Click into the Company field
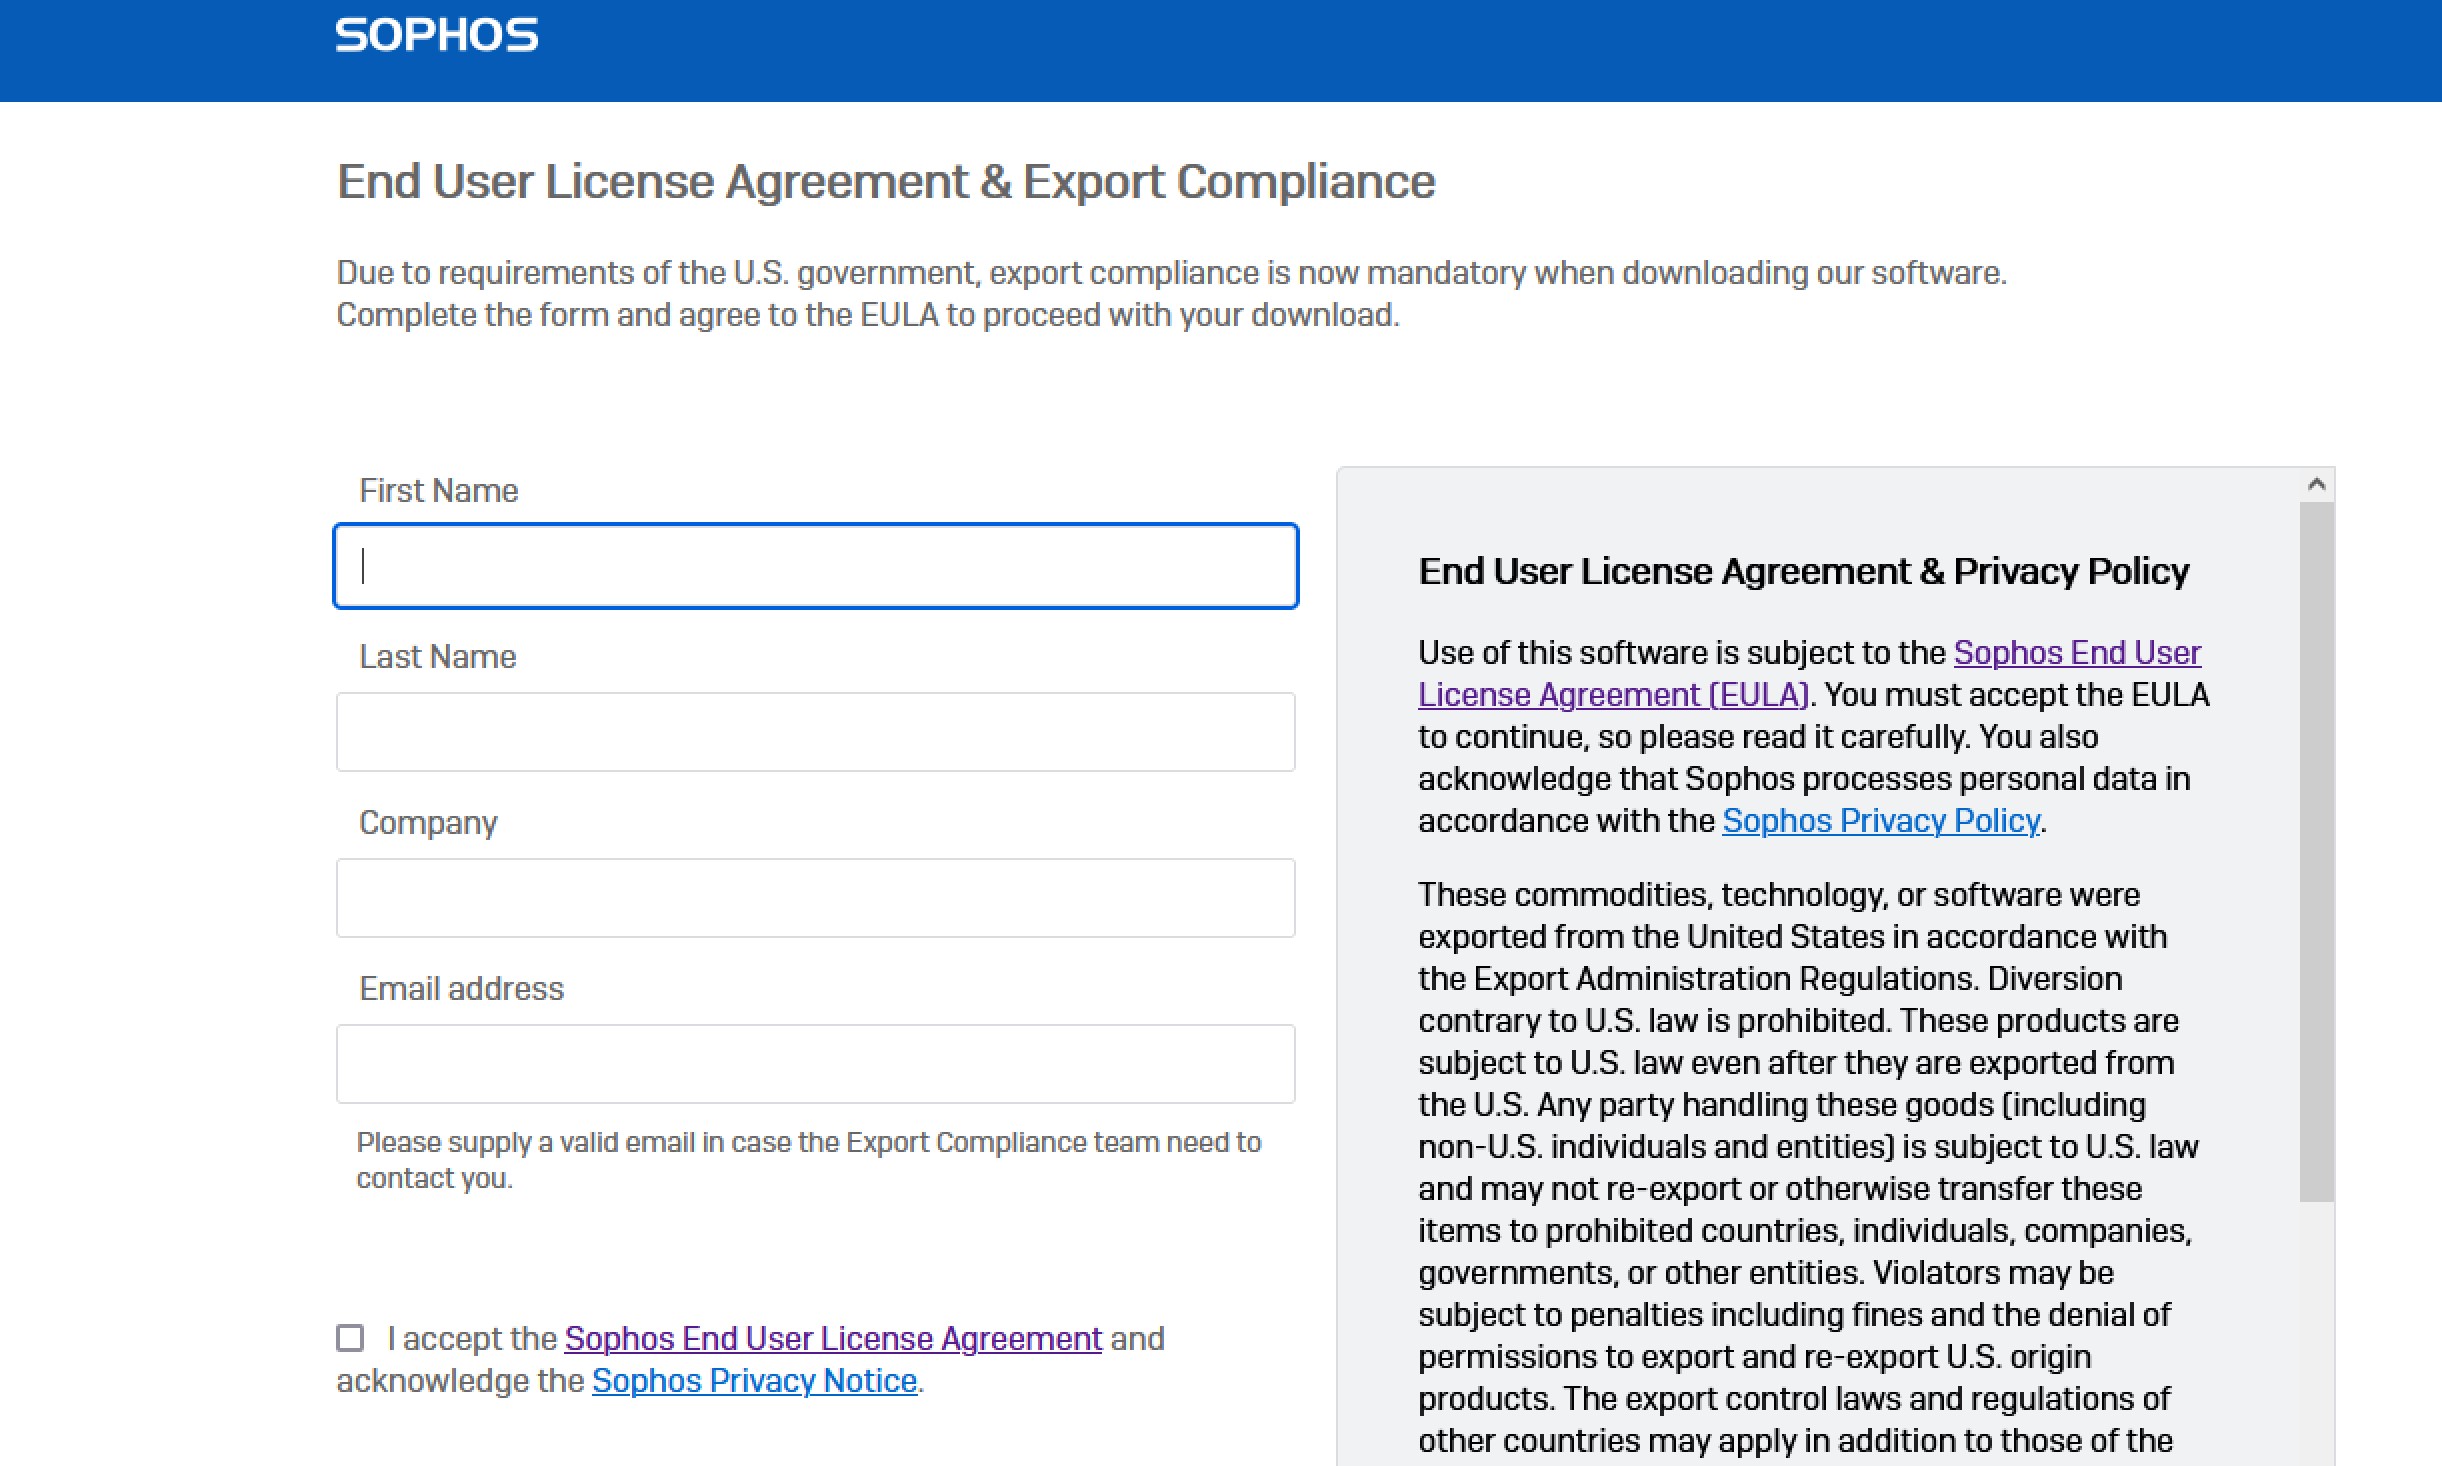This screenshot has height=1466, width=2442. click(816, 898)
